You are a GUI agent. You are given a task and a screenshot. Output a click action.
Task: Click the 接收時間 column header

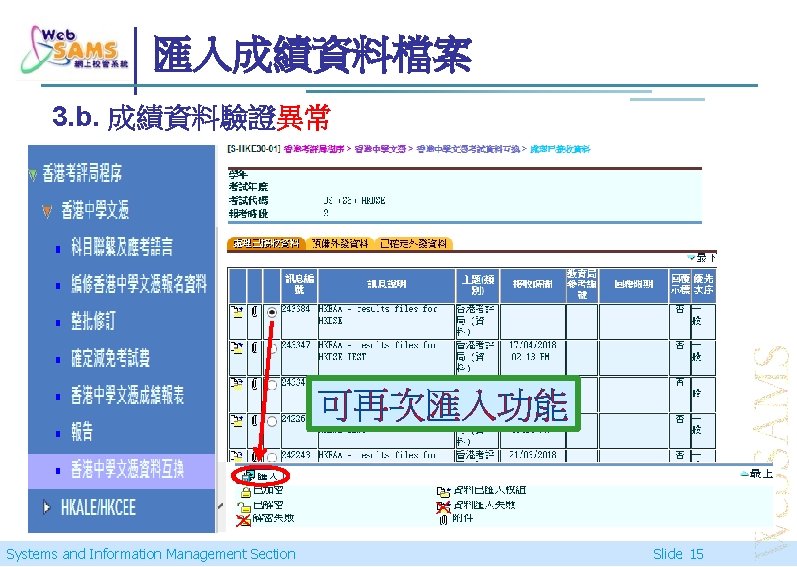pyautogui.click(x=532, y=285)
